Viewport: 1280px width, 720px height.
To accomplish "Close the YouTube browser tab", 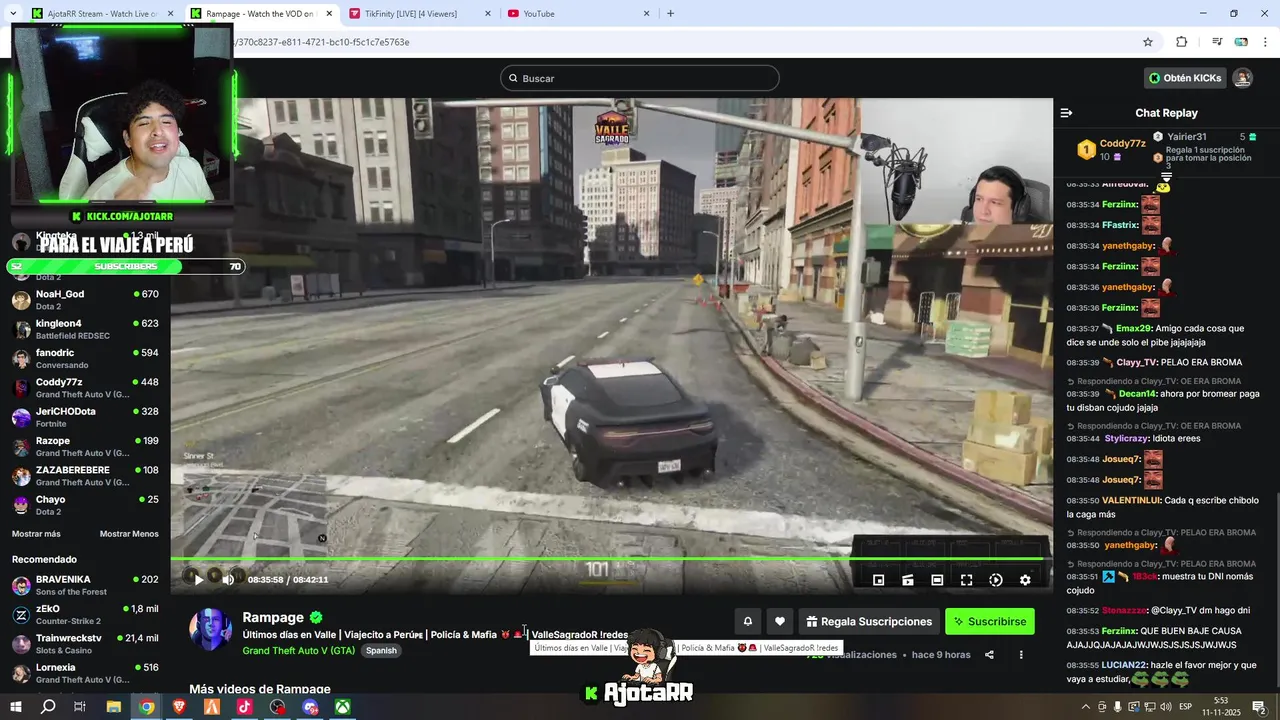I will click(x=646, y=13).
